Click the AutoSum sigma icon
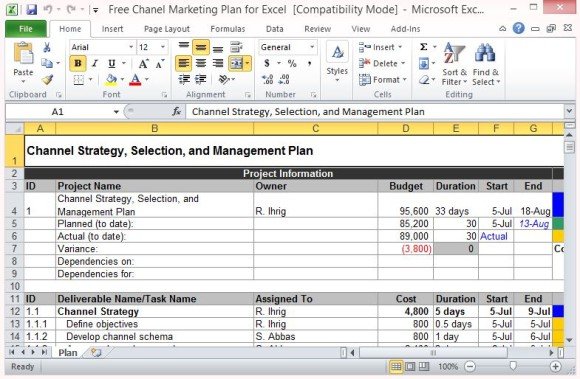Image resolution: width=580 pixels, height=379 pixels. click(424, 47)
